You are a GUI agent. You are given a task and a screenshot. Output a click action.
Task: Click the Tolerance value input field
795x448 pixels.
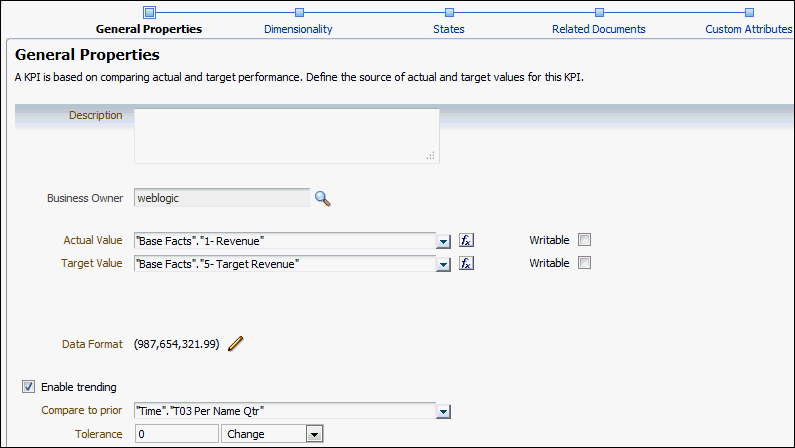[x=176, y=434]
